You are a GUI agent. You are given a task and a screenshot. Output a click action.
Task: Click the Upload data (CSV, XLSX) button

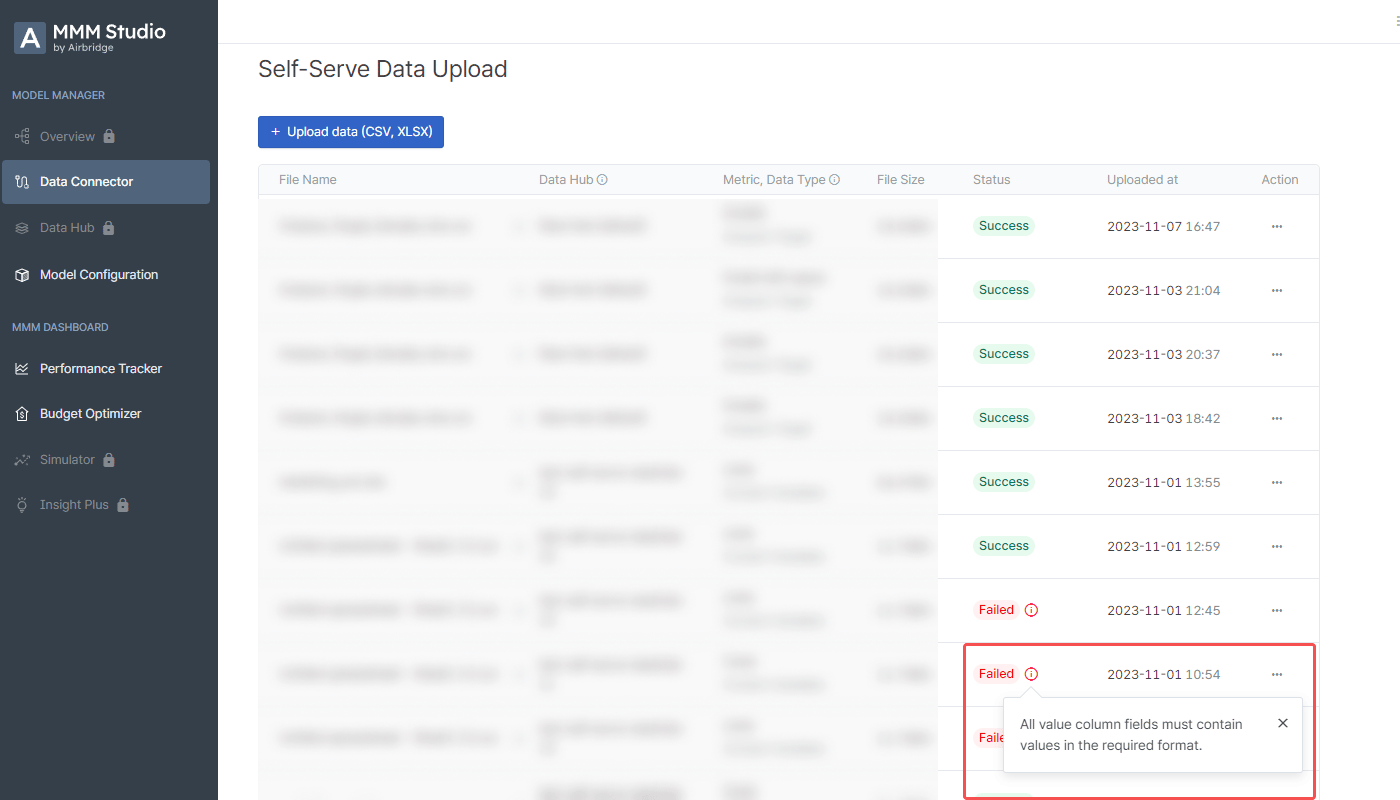pos(351,132)
